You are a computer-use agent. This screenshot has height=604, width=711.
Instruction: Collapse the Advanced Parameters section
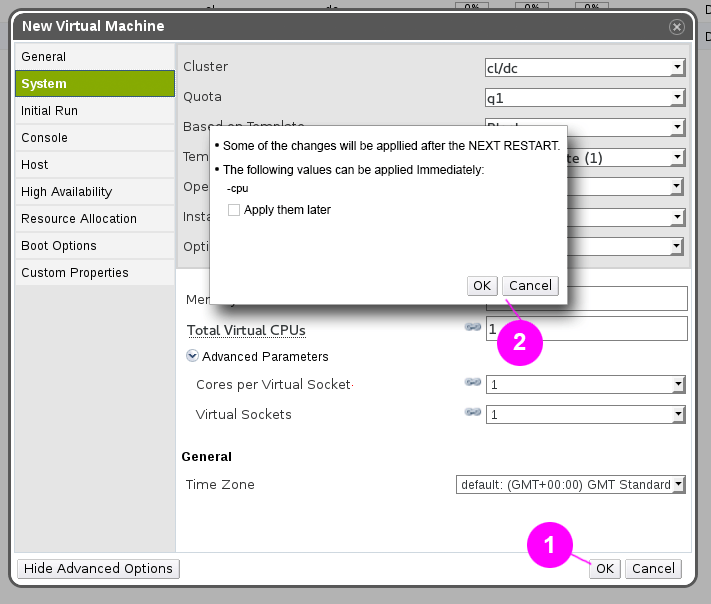[x=192, y=356]
